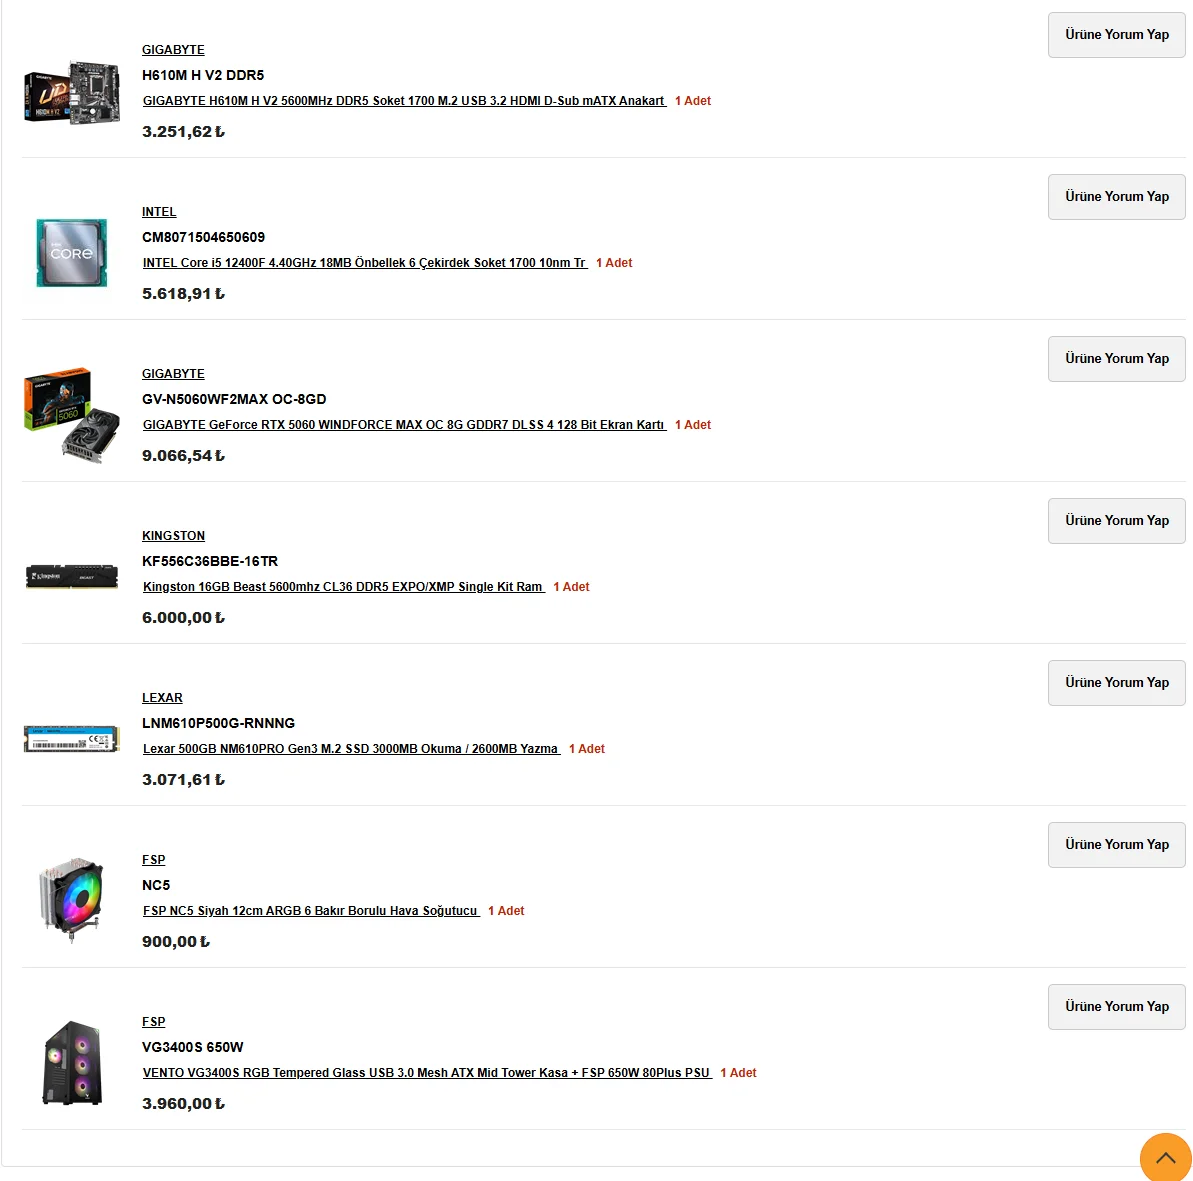
Task: Open the Intel Core processor product image
Action: (x=72, y=253)
